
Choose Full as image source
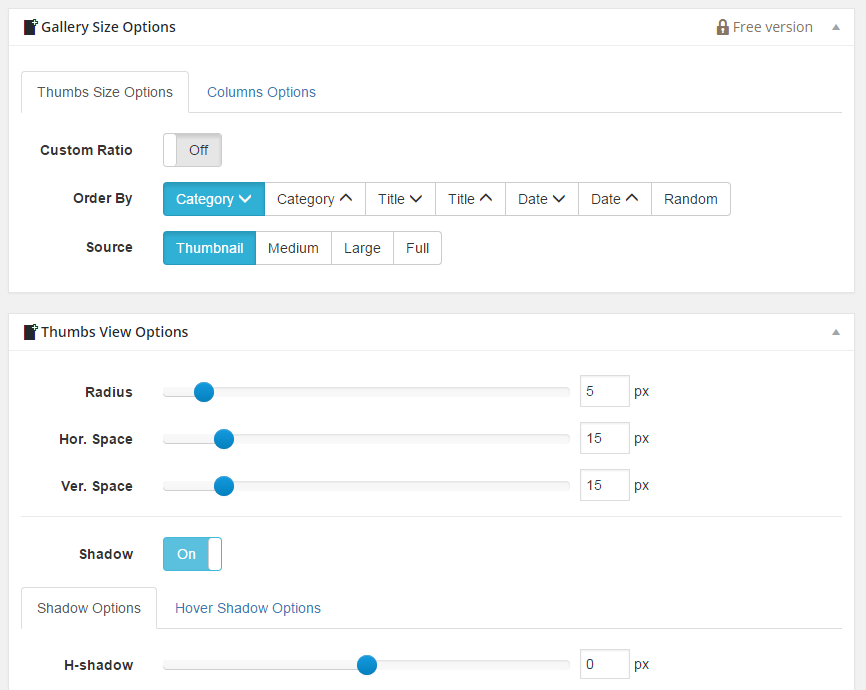point(418,248)
